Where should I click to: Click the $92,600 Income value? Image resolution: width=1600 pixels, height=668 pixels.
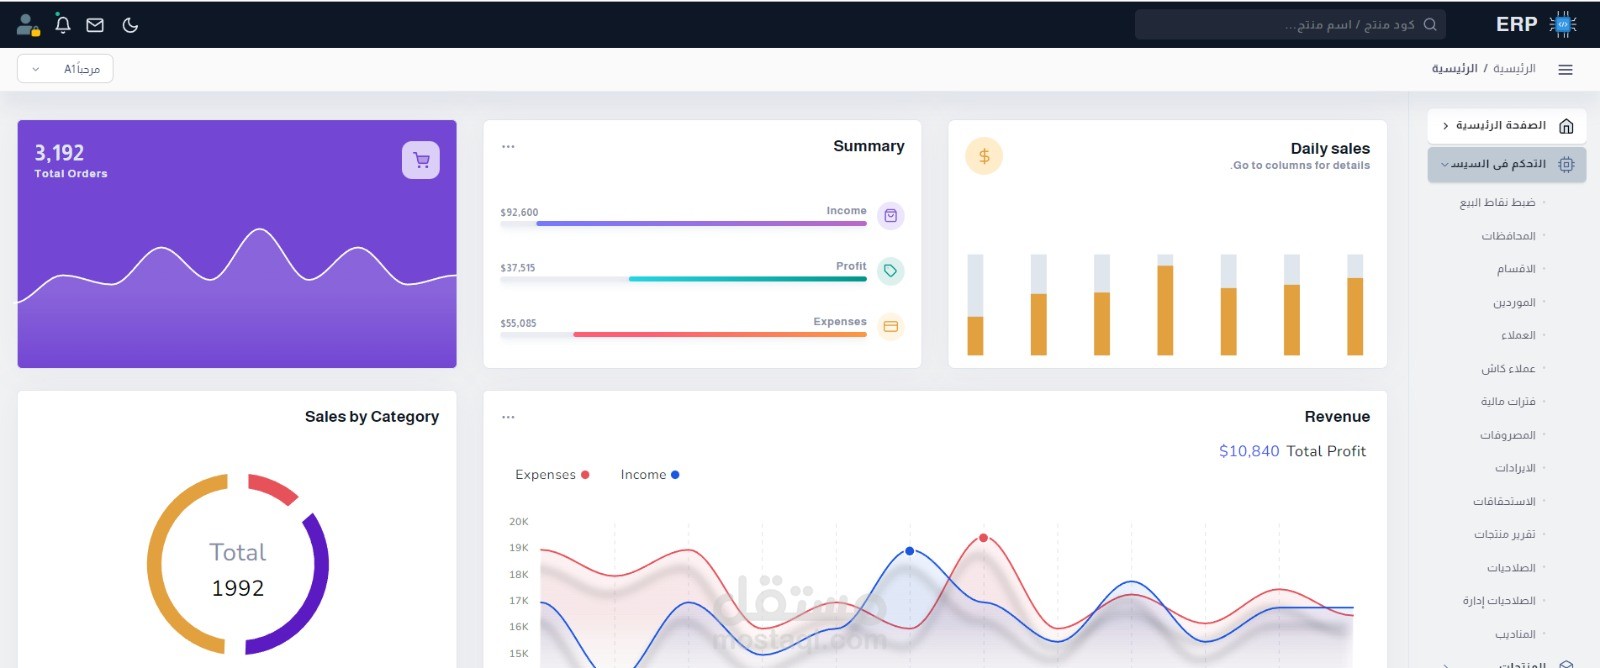click(519, 212)
